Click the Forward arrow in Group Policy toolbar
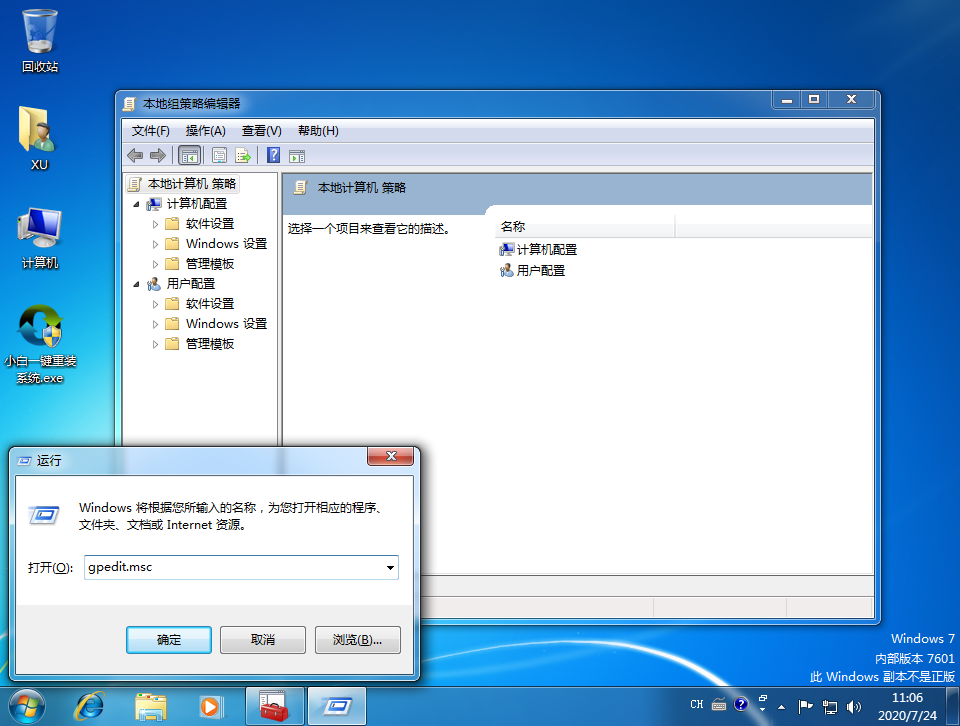Image resolution: width=960 pixels, height=726 pixels. tap(158, 155)
